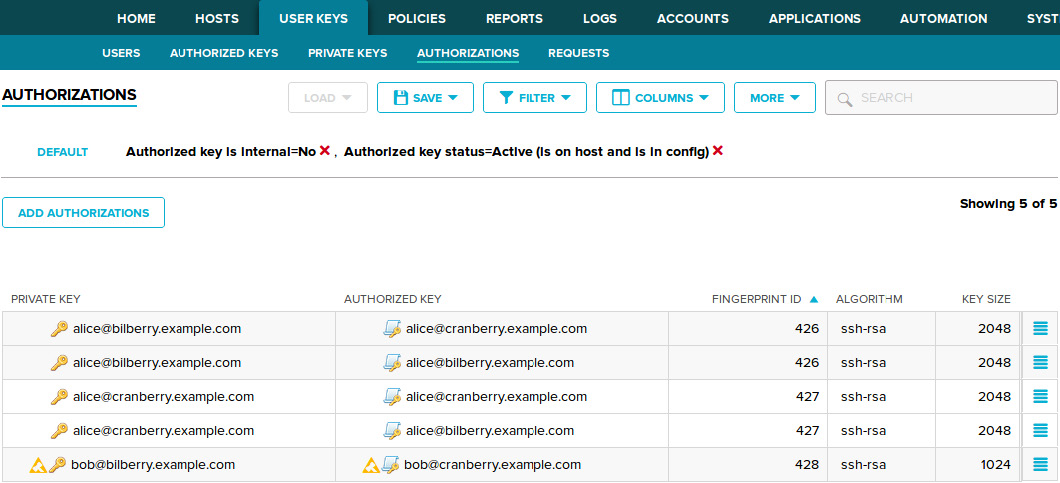Open the Filter dropdown

pos(535,97)
